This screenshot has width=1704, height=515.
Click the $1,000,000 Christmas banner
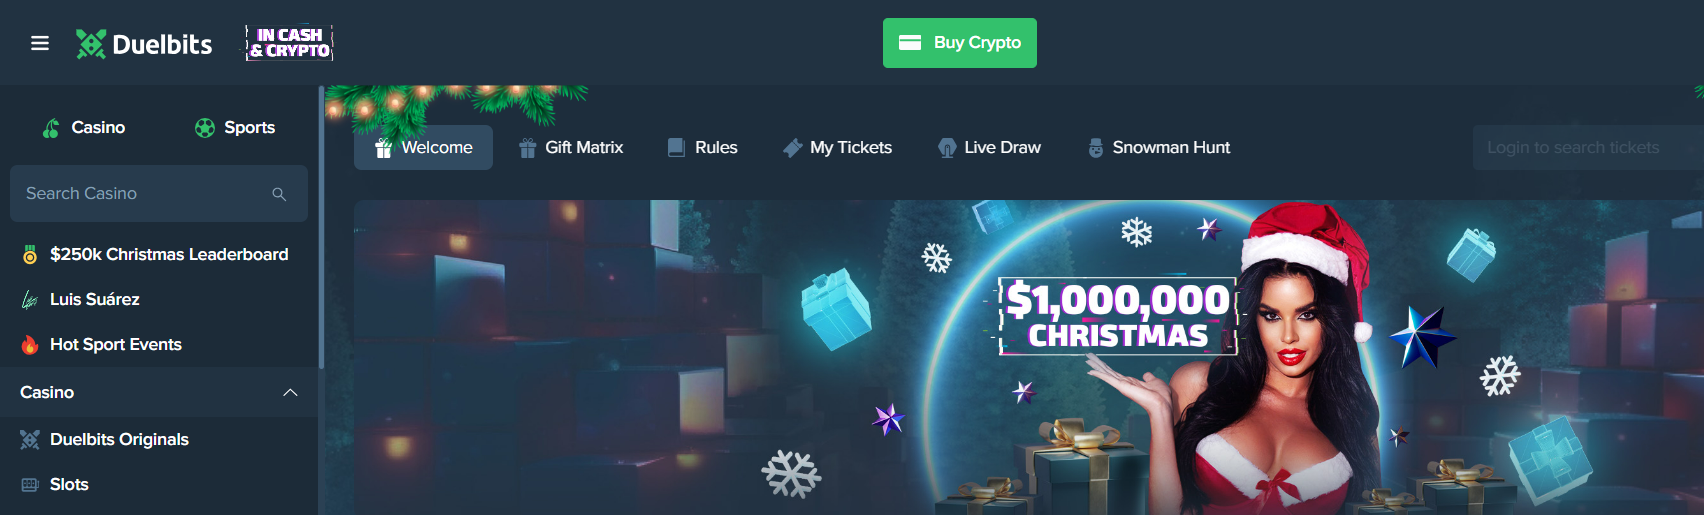point(1029,357)
